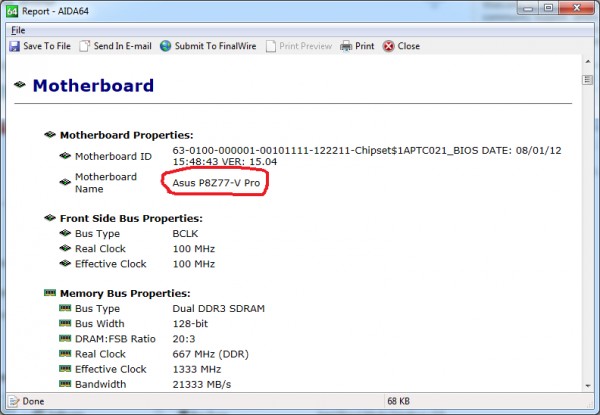This screenshot has width=600, height=415.
Task: Click the Submit To FinalWire globe icon
Action: [165, 46]
